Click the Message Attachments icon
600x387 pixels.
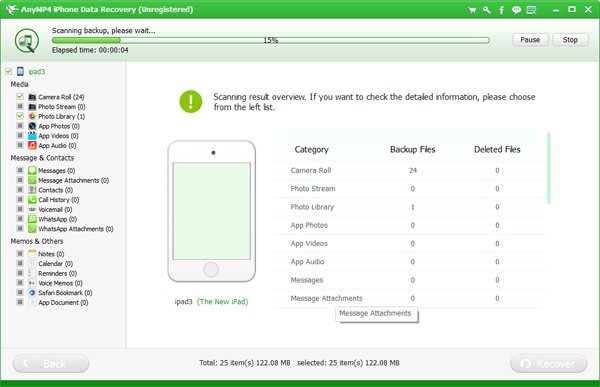point(32,180)
